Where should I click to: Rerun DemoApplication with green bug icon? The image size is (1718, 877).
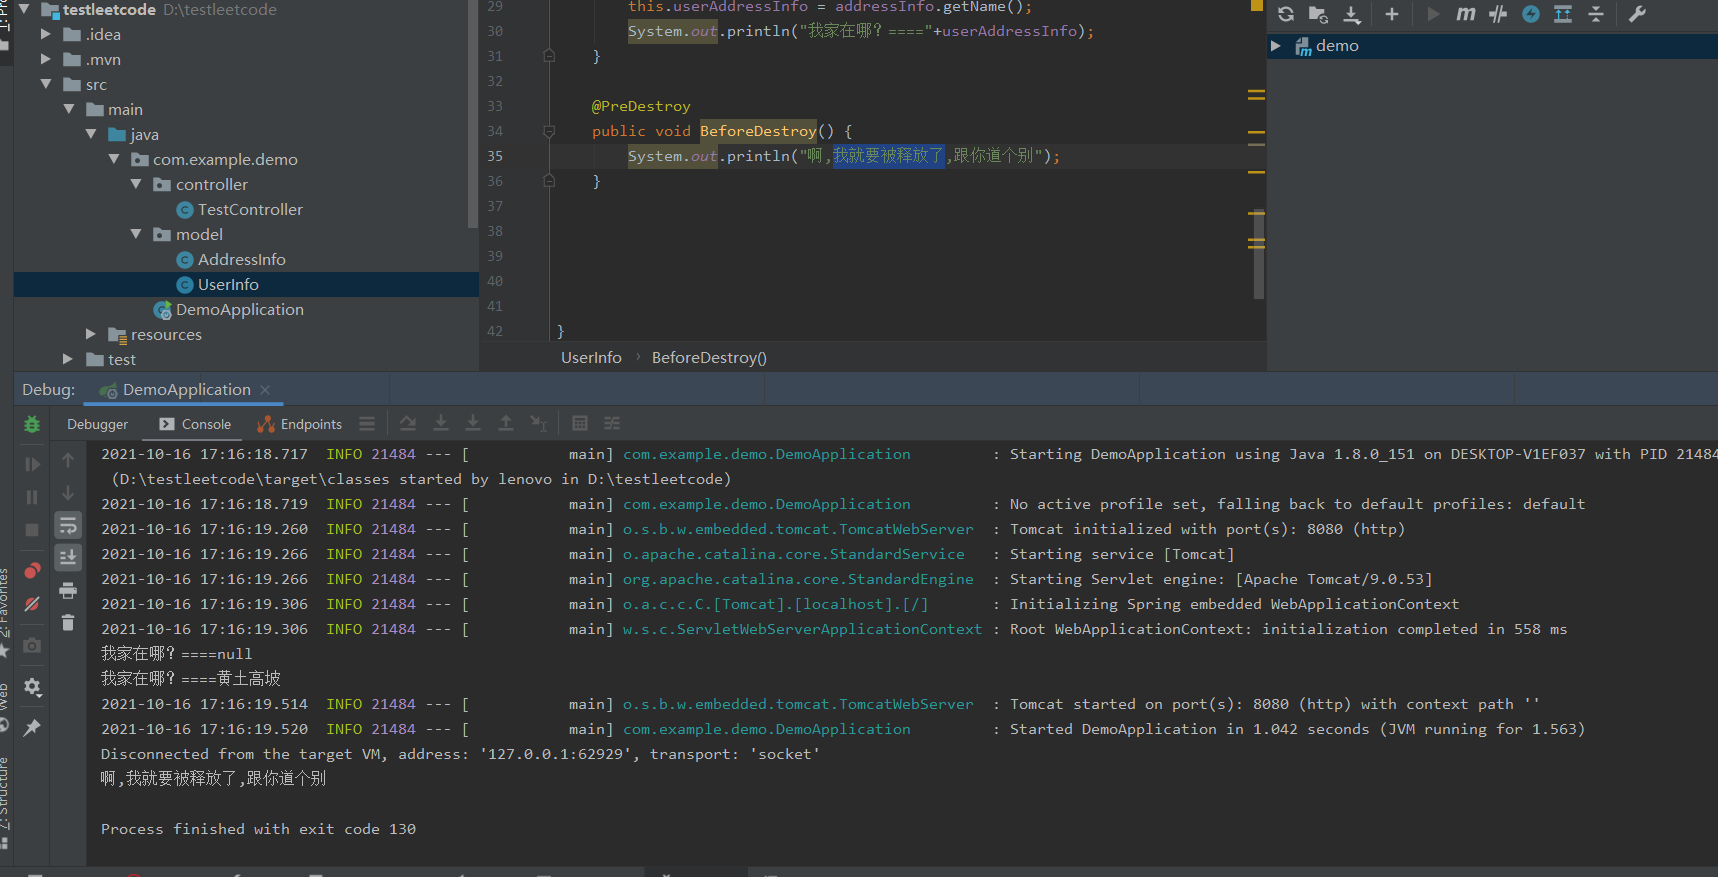pos(32,424)
